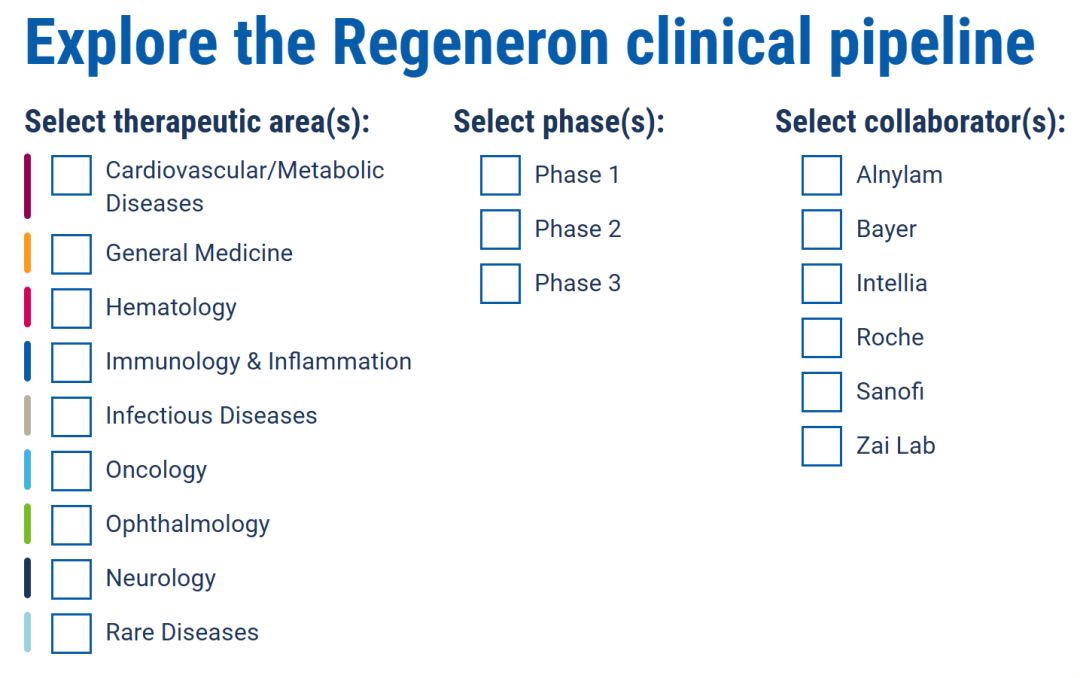Select the Ophthalmology checkbox
The width and height of the screenshot is (1080, 678).
(71, 524)
